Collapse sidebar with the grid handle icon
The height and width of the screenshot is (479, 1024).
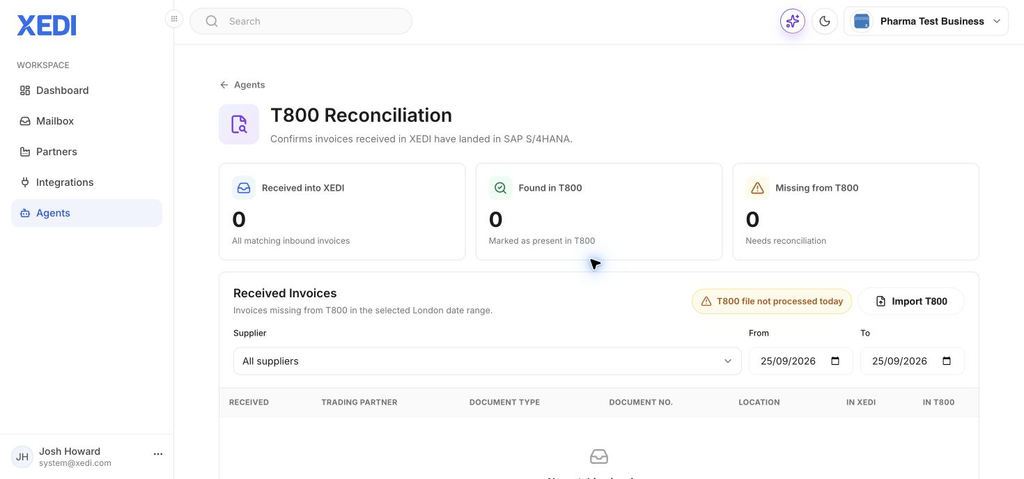pos(174,19)
